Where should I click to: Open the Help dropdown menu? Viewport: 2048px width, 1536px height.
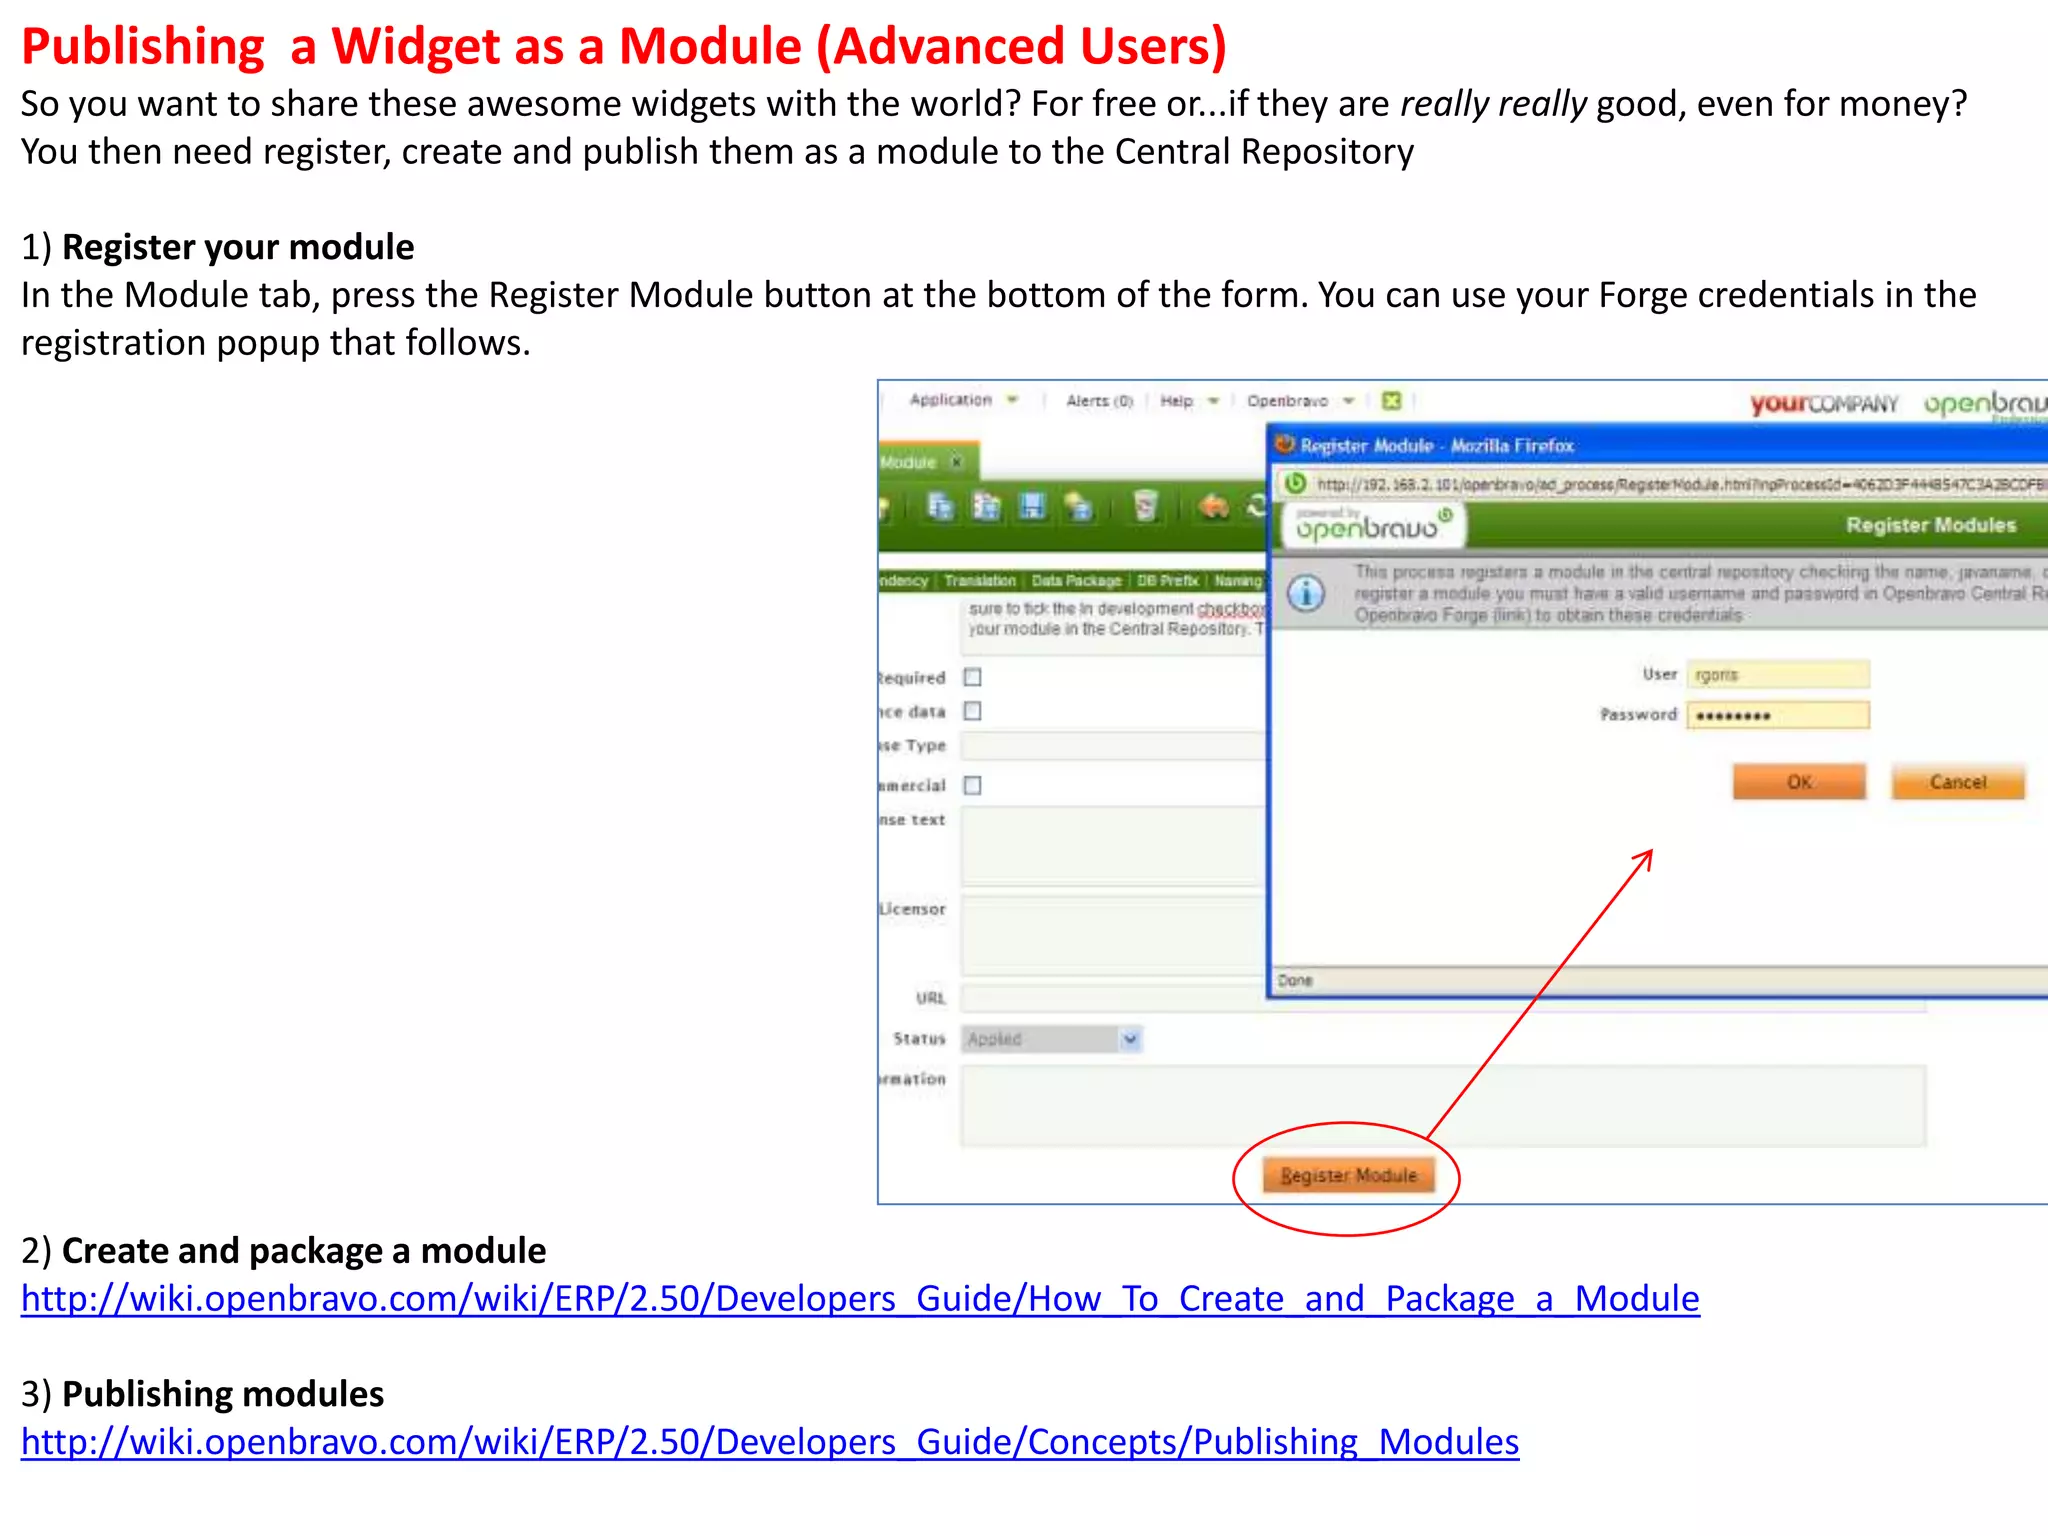[x=1190, y=401]
